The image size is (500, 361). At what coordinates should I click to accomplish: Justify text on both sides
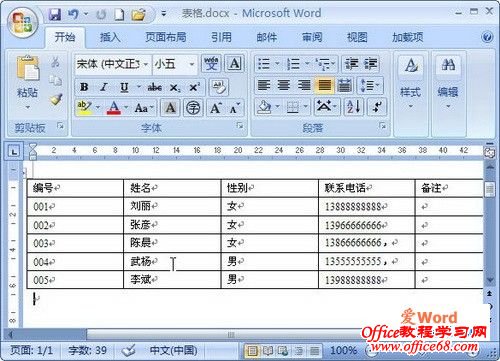(324, 85)
